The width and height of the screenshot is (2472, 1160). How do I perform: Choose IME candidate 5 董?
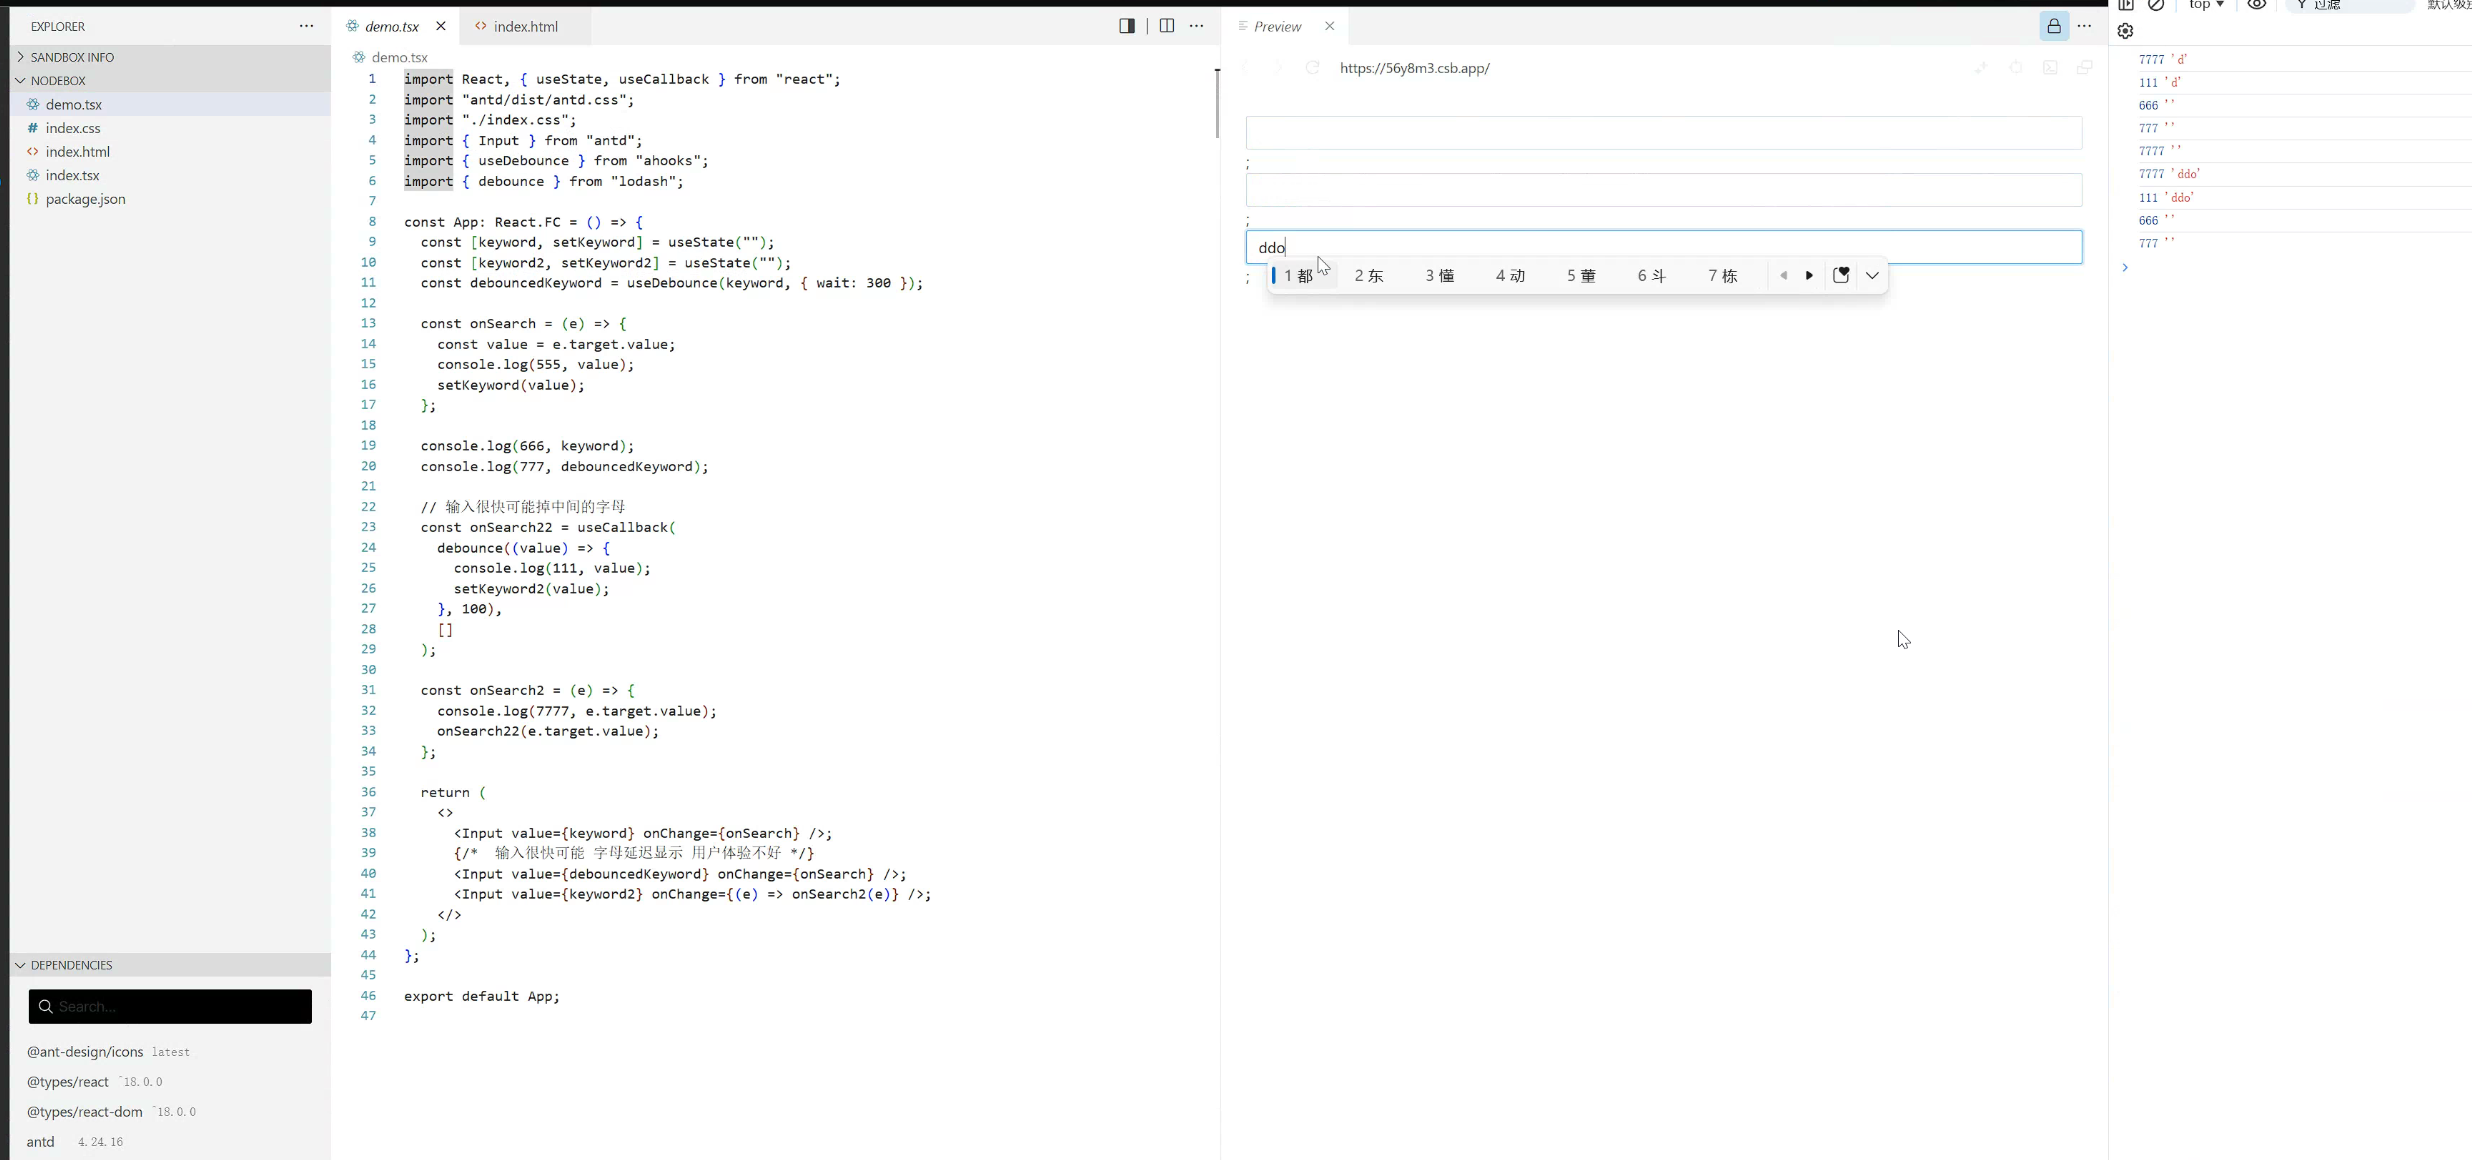pyautogui.click(x=1581, y=276)
